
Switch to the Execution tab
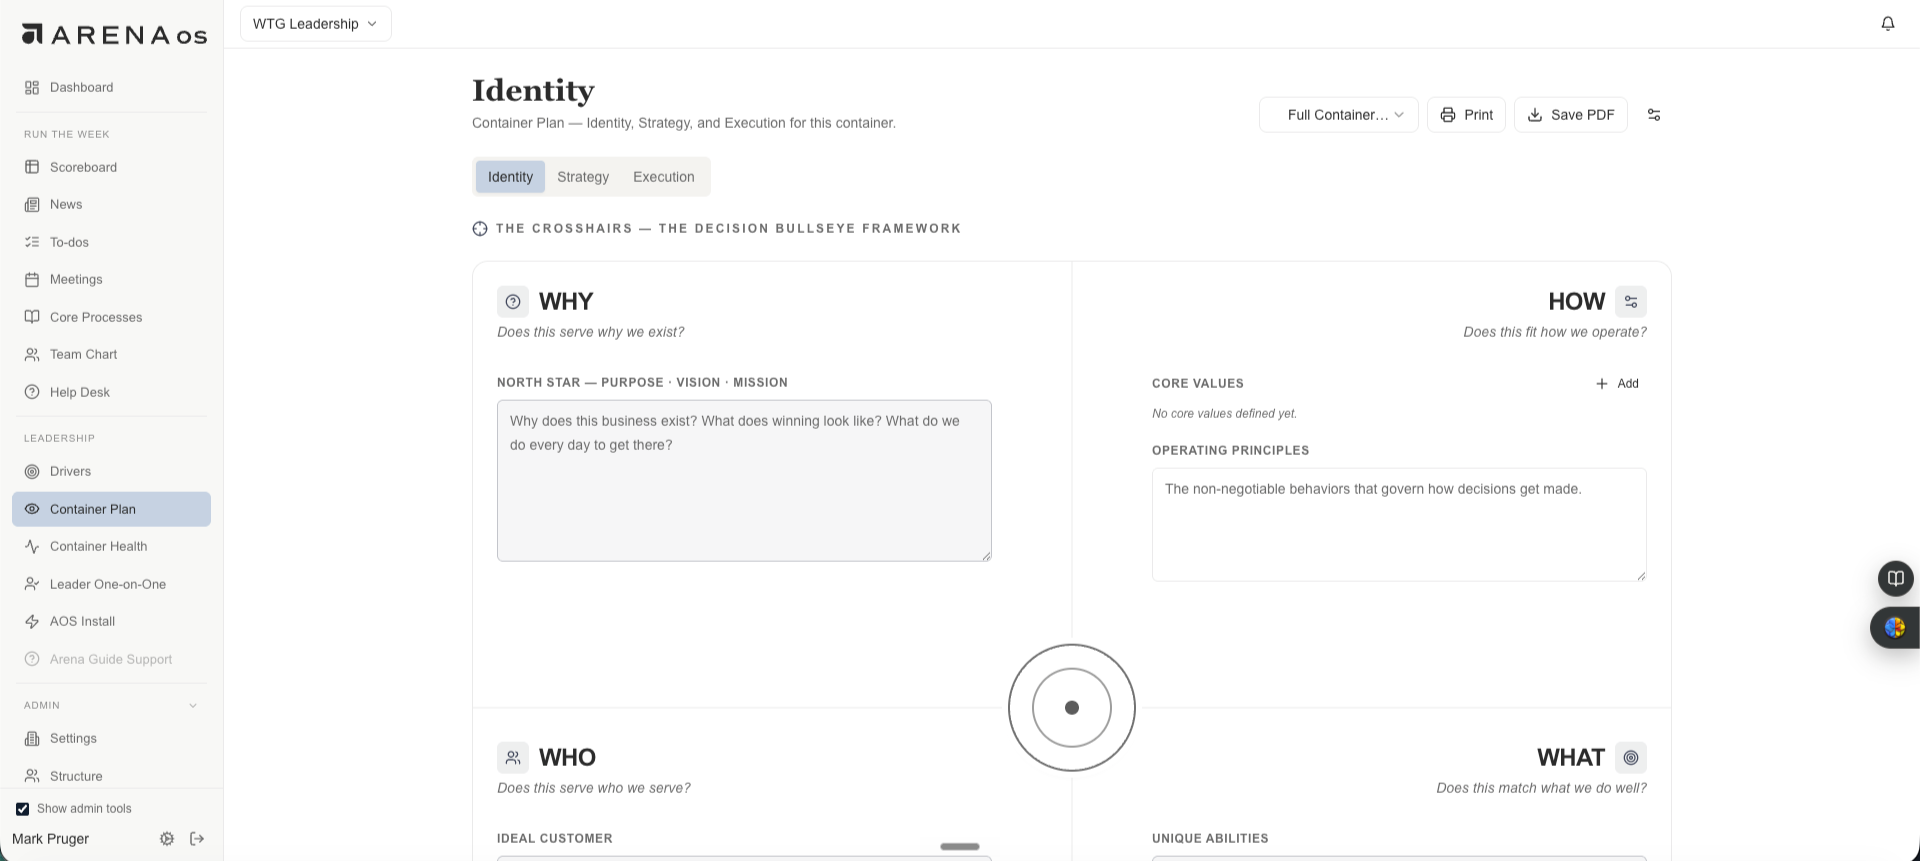[664, 177]
